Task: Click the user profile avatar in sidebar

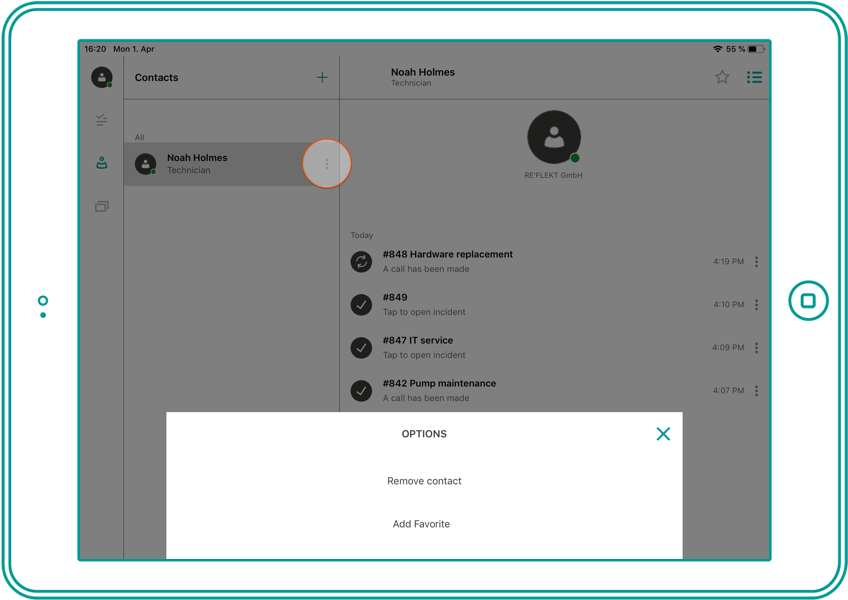Action: click(x=102, y=77)
